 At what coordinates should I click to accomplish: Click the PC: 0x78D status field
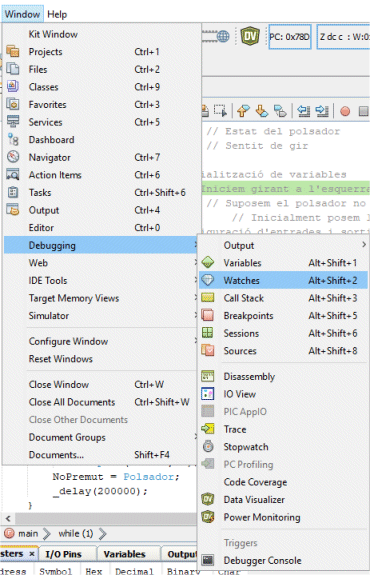tap(290, 37)
